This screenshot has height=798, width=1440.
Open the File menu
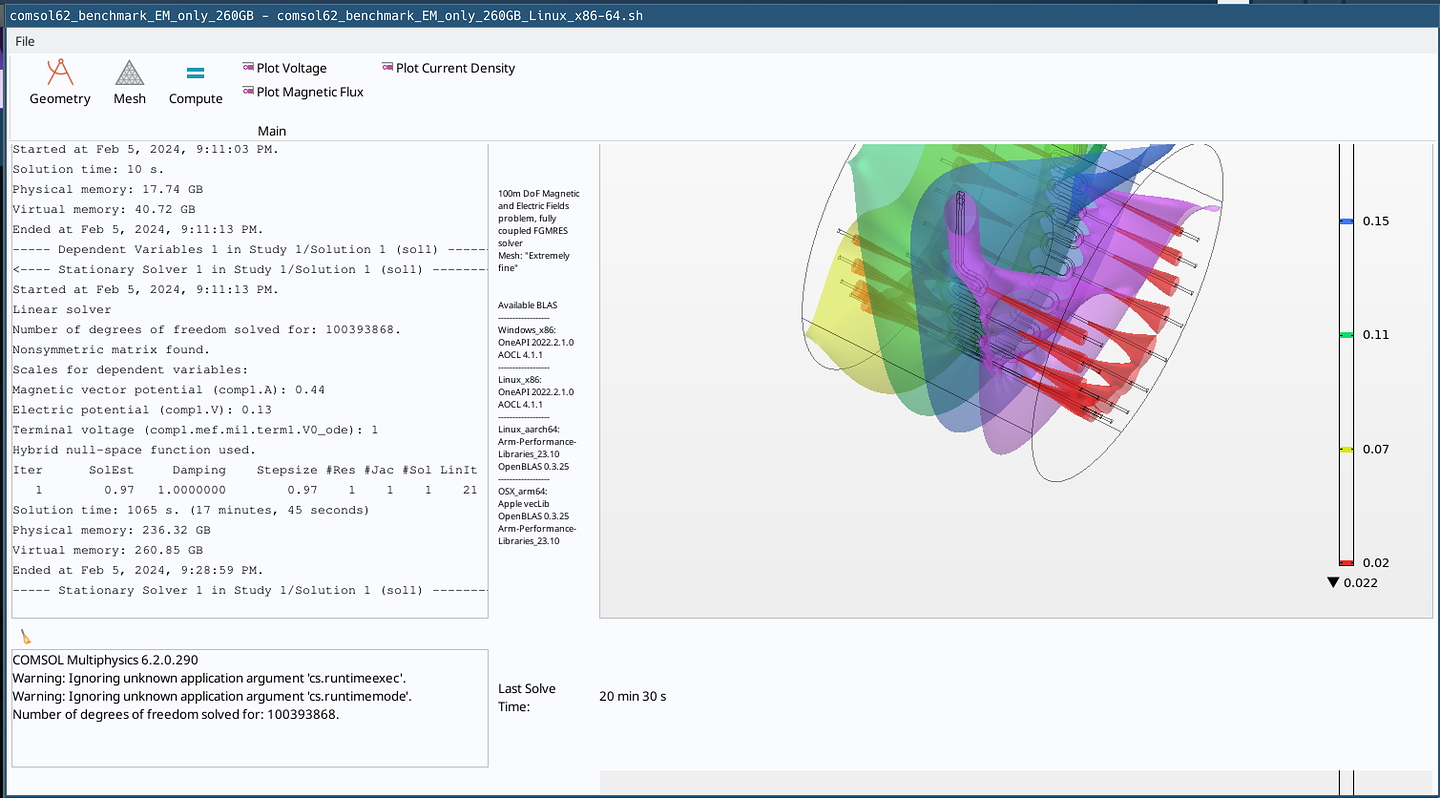click(x=24, y=41)
